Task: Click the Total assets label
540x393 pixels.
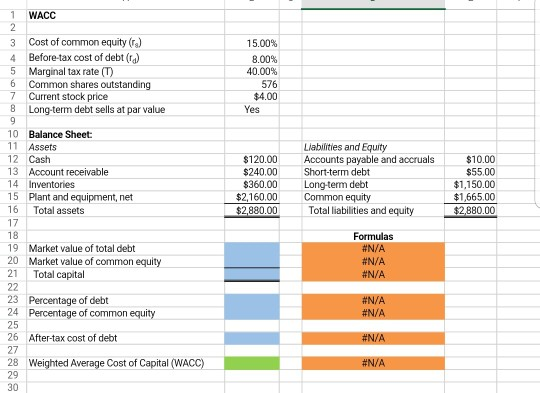Action: (59, 210)
